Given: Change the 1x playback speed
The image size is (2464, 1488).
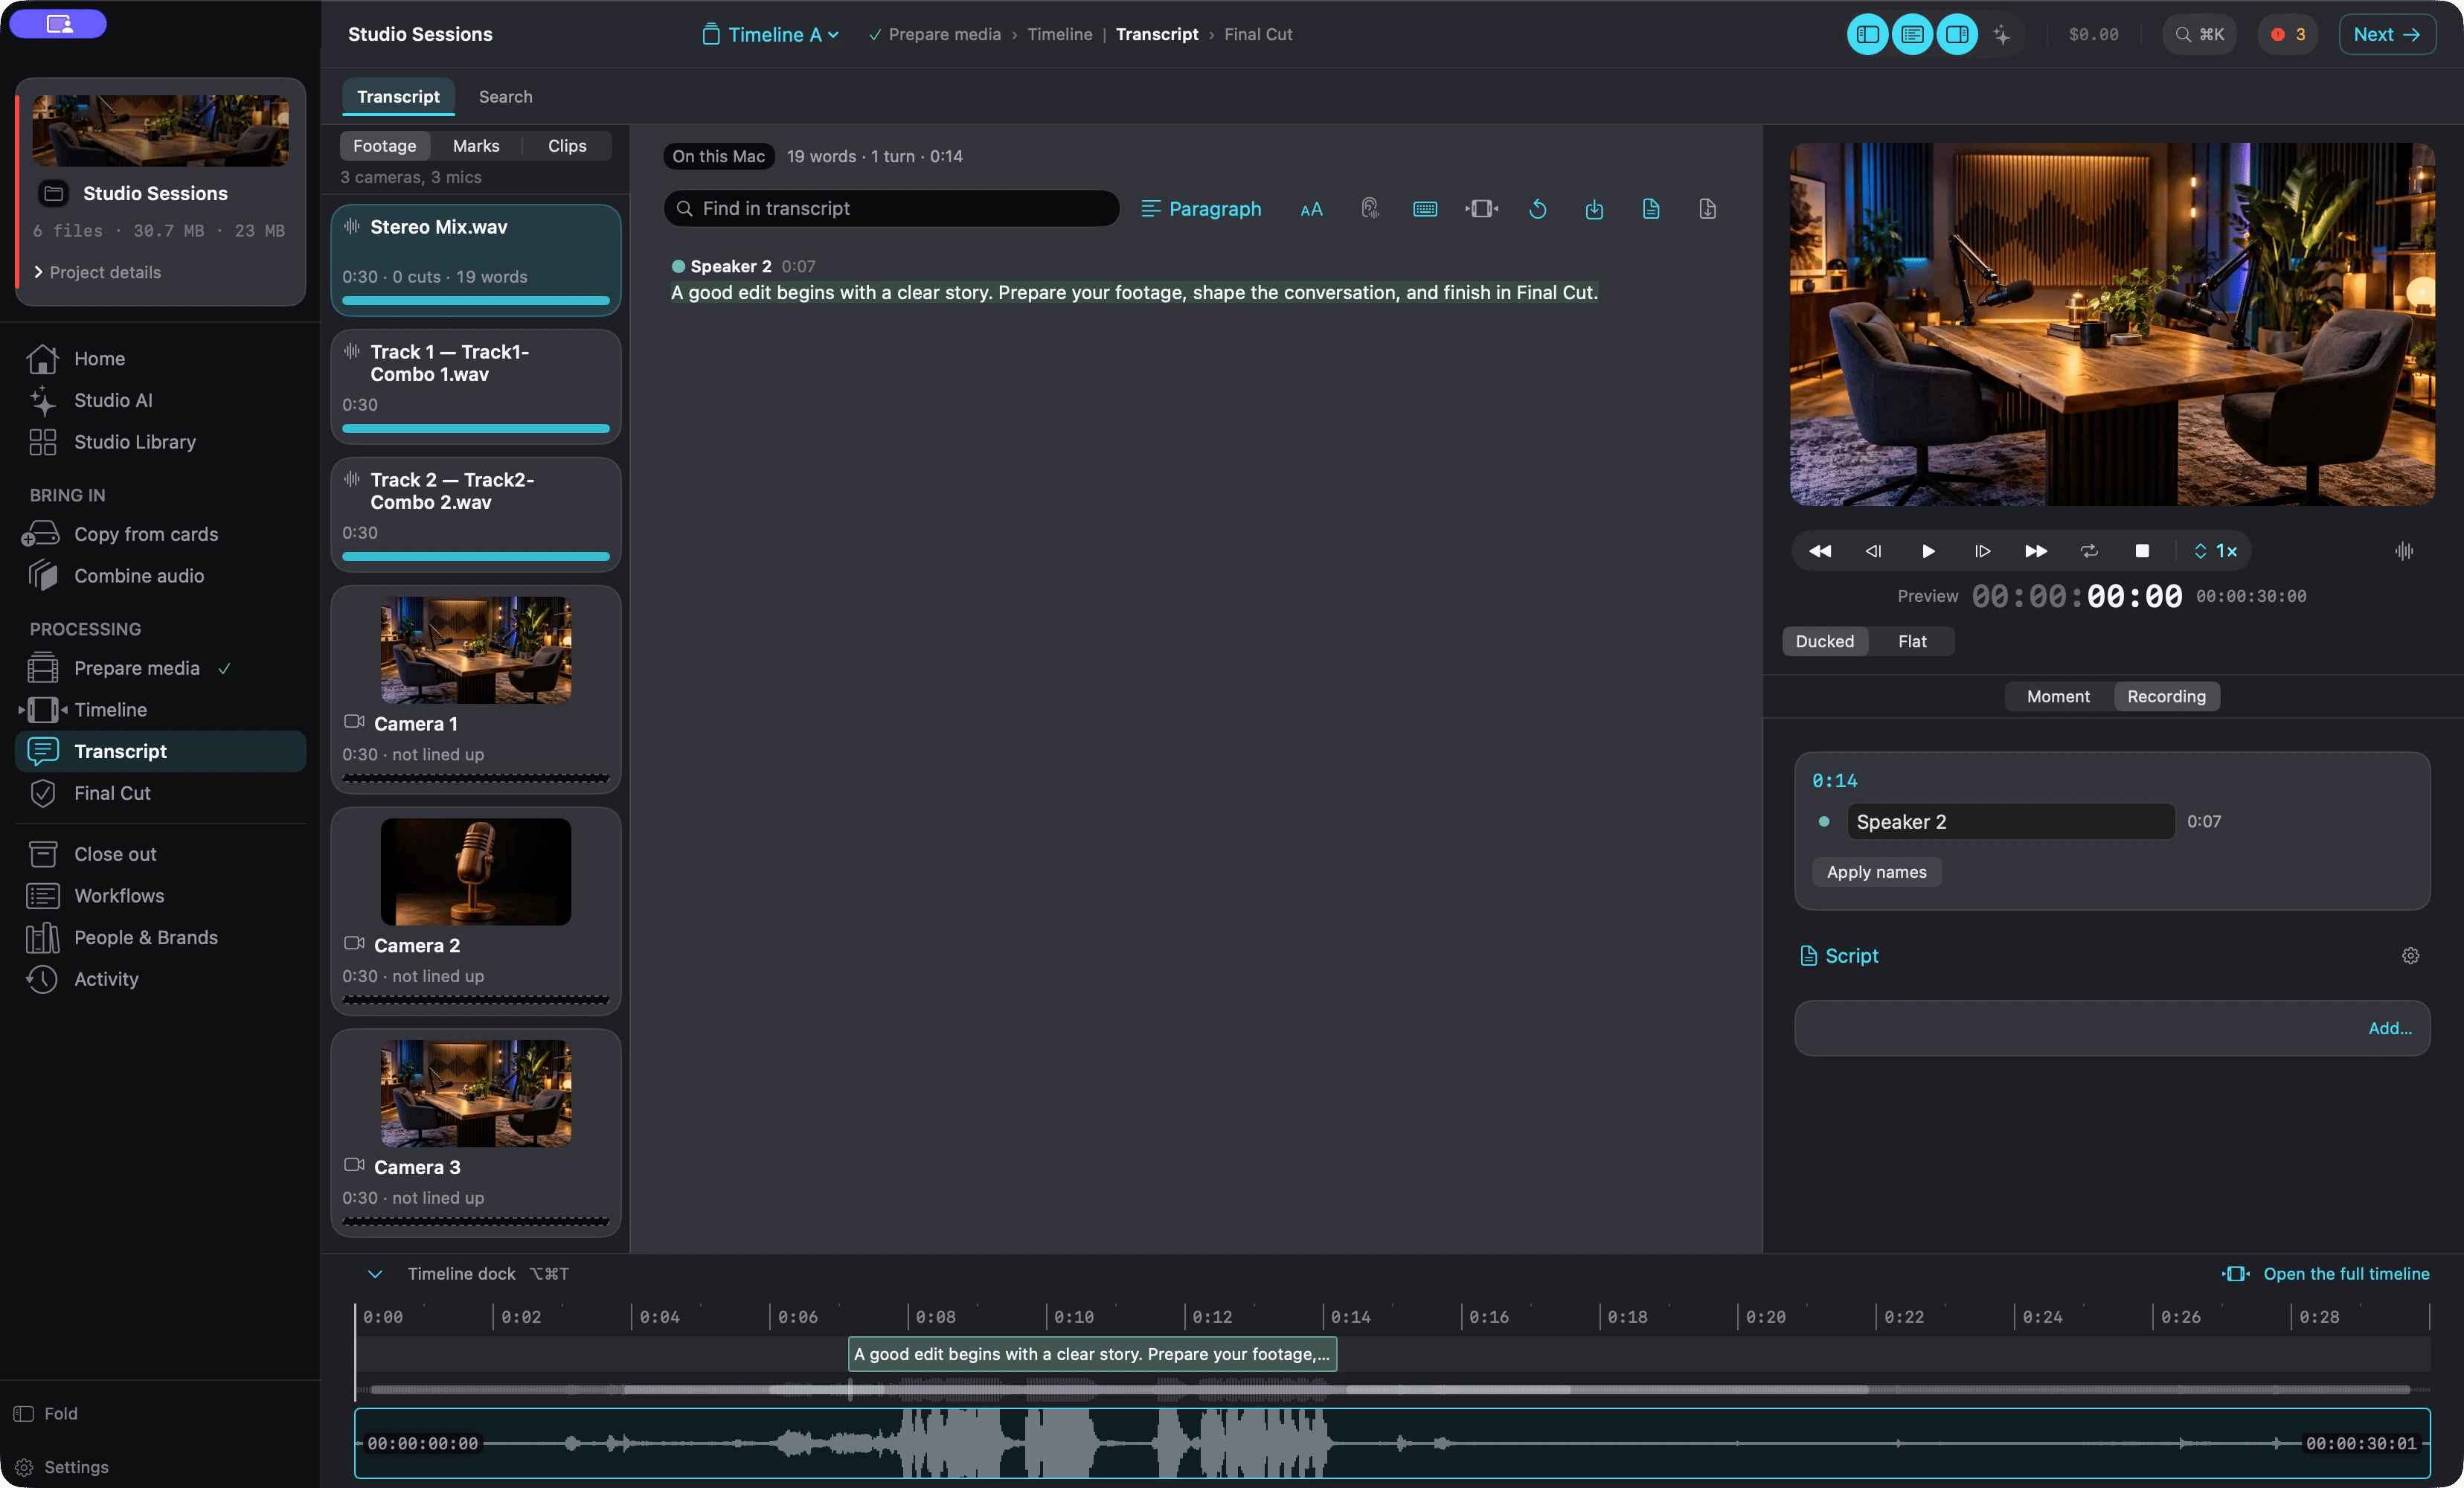Looking at the screenshot, I should coord(2215,551).
